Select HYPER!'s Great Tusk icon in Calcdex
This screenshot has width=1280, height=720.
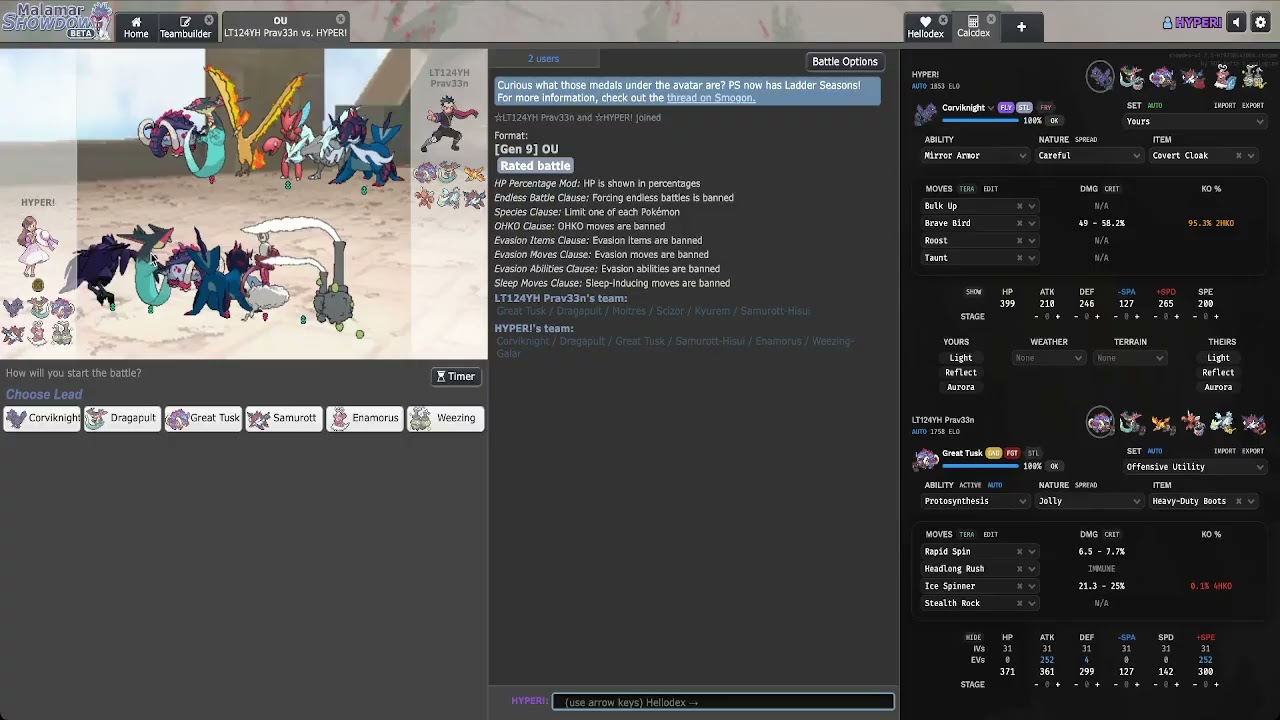tap(1162, 77)
